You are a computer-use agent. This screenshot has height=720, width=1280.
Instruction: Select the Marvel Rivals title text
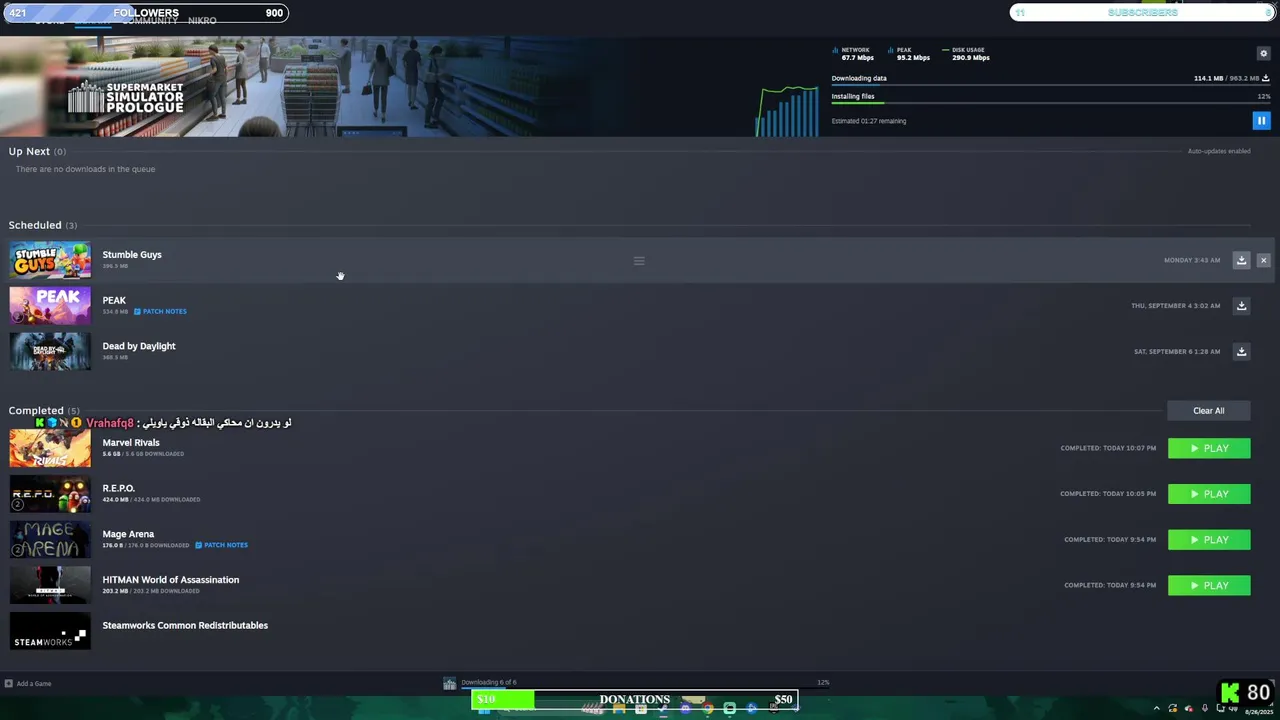[131, 443]
